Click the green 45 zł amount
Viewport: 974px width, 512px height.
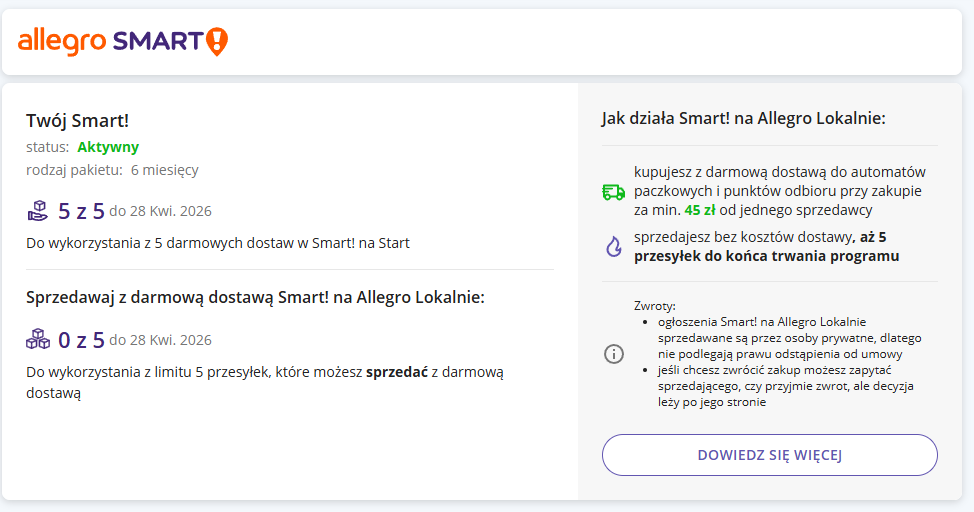click(699, 210)
